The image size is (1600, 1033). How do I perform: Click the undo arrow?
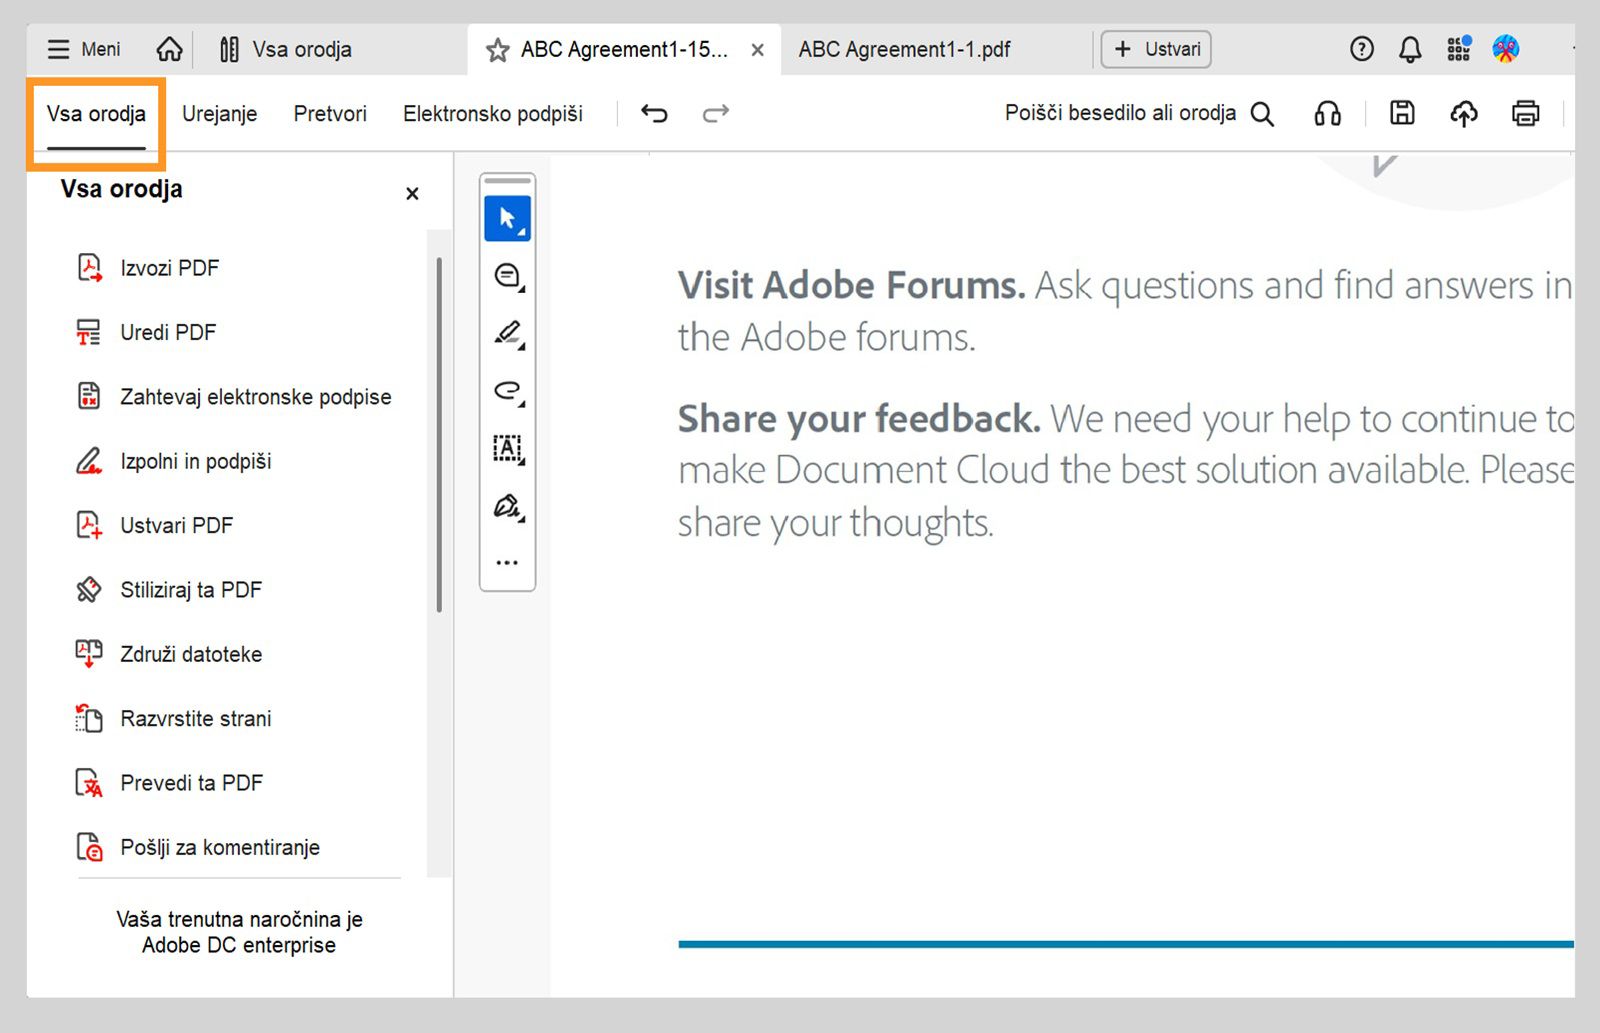pos(654,114)
